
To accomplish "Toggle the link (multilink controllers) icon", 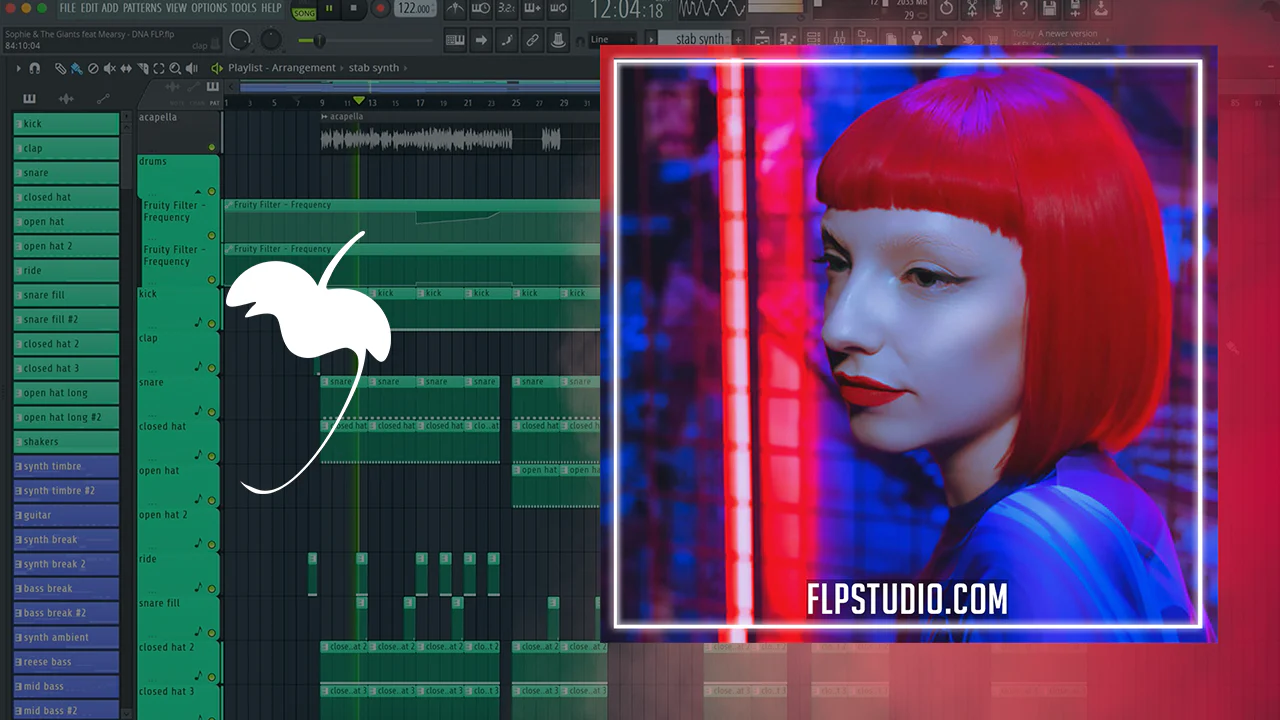I will pos(533,41).
